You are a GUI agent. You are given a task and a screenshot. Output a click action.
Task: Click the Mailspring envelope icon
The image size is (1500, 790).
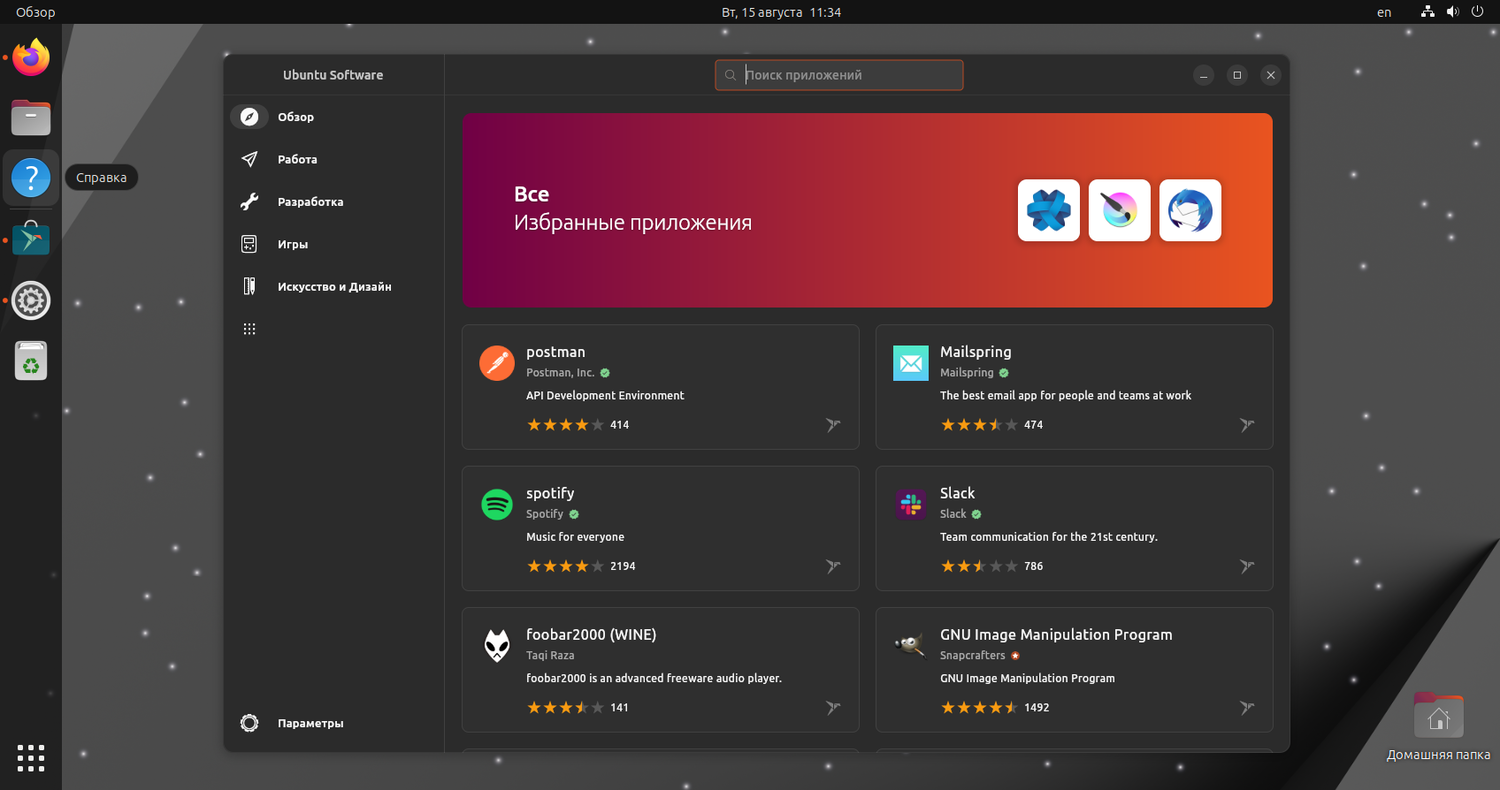(911, 363)
